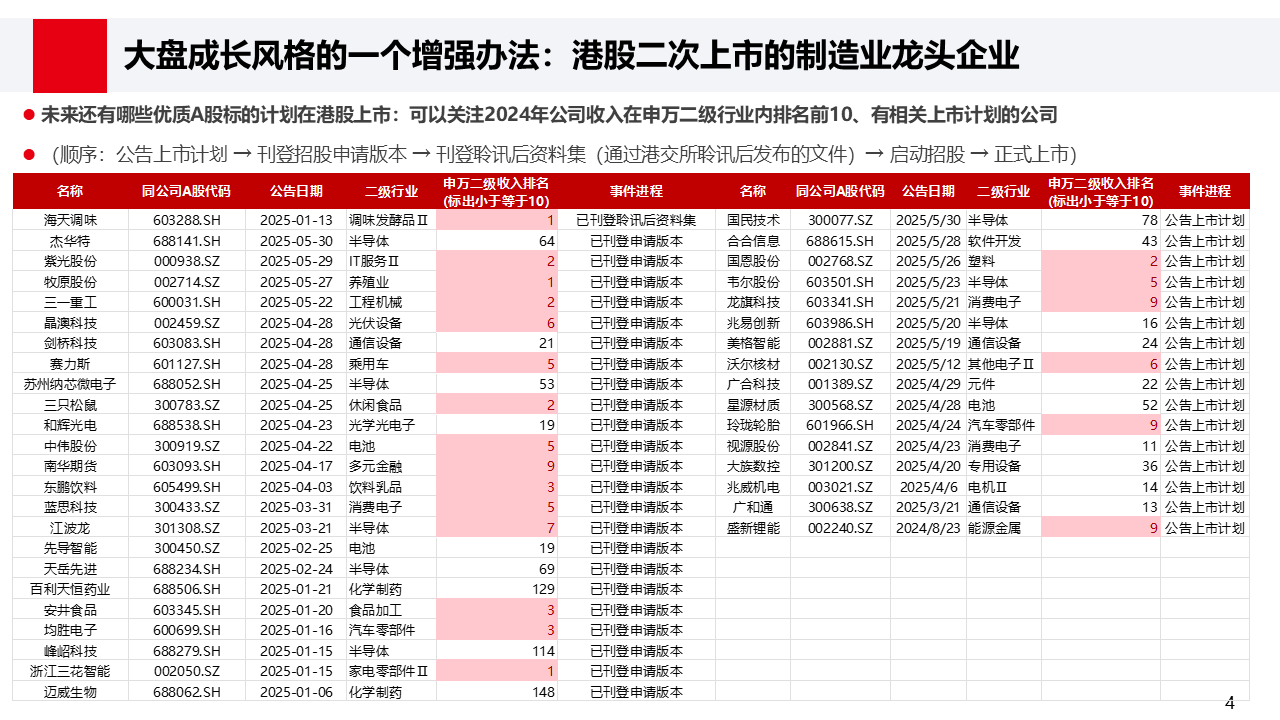This screenshot has height=720, width=1280.
Task: Click company name 赛力斯
Action: coord(71,364)
